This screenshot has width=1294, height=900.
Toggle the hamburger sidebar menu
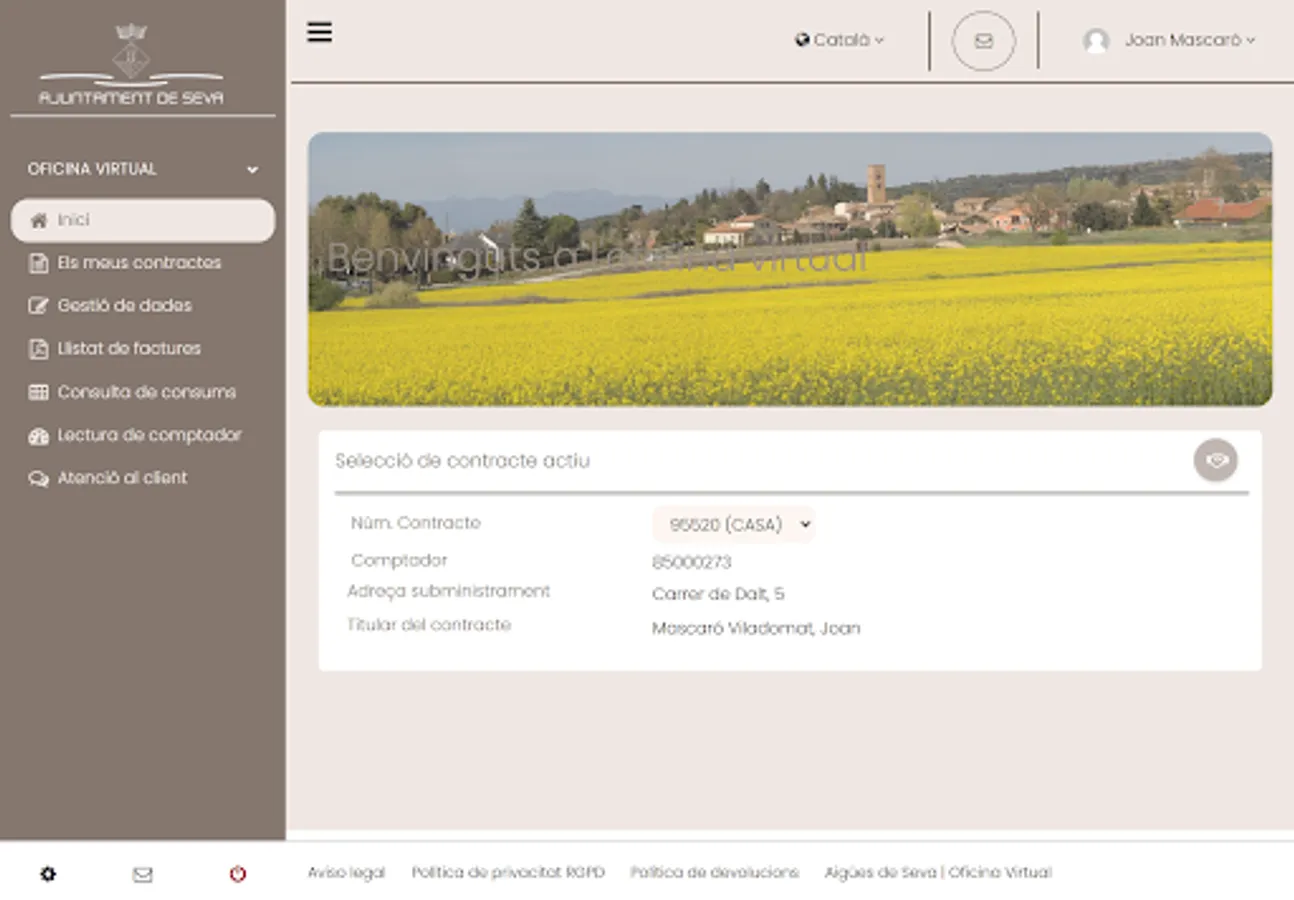coord(319,32)
